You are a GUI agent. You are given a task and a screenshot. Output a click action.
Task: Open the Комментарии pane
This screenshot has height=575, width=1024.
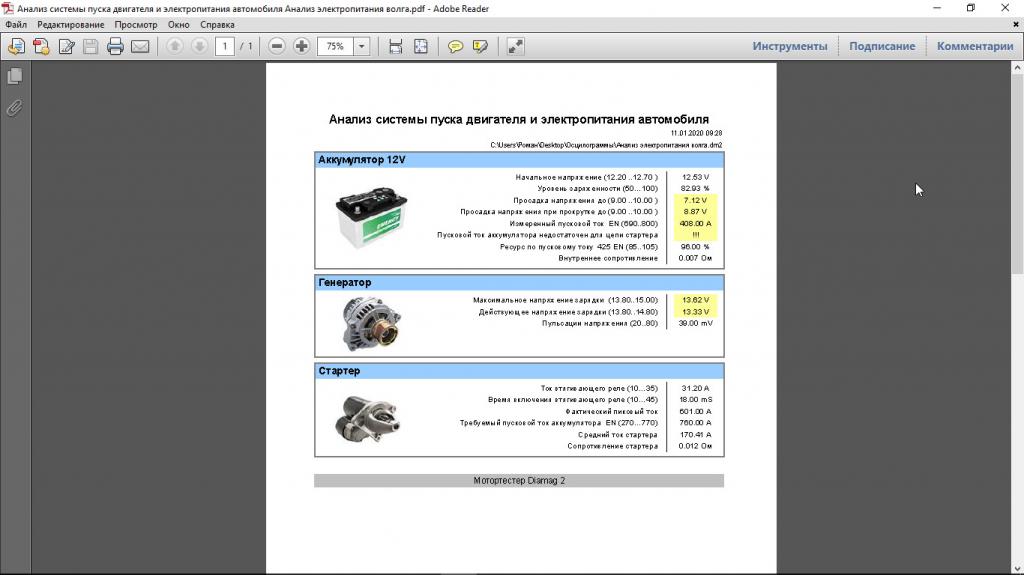(975, 46)
